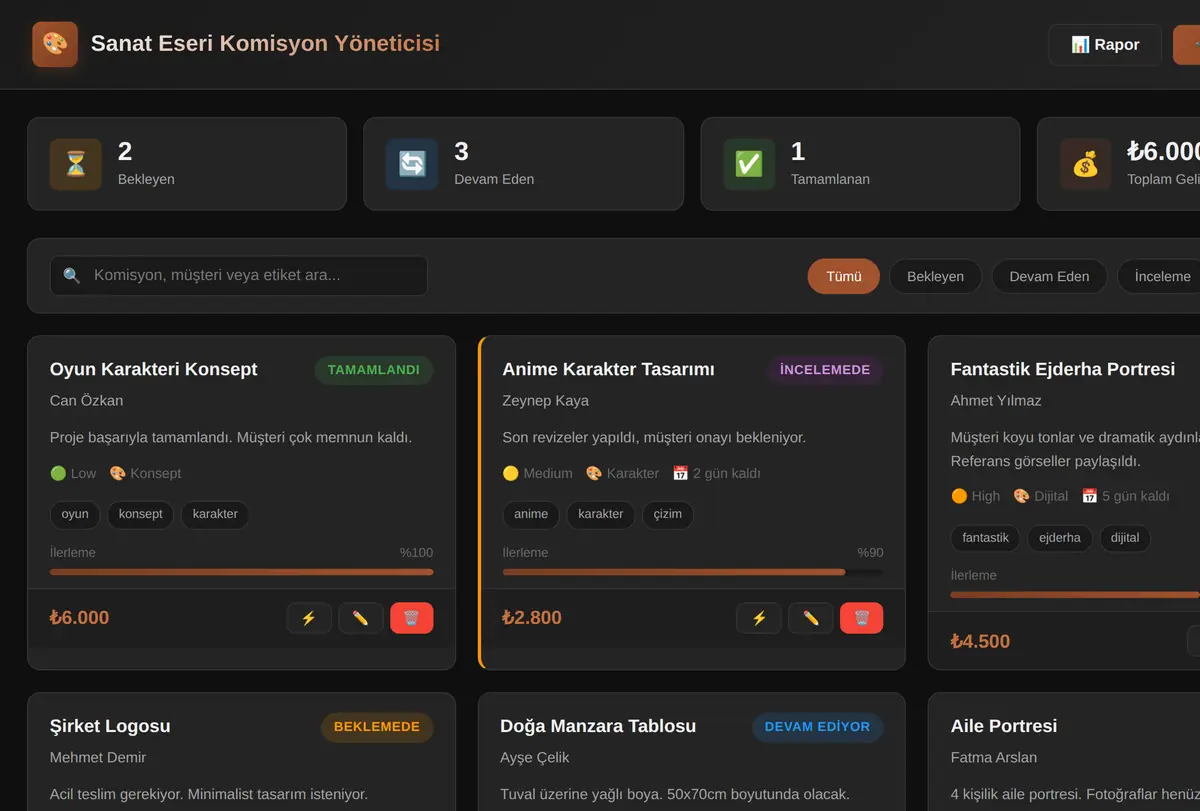Click the %100 progress value
The image size is (1200, 811).
click(x=416, y=553)
